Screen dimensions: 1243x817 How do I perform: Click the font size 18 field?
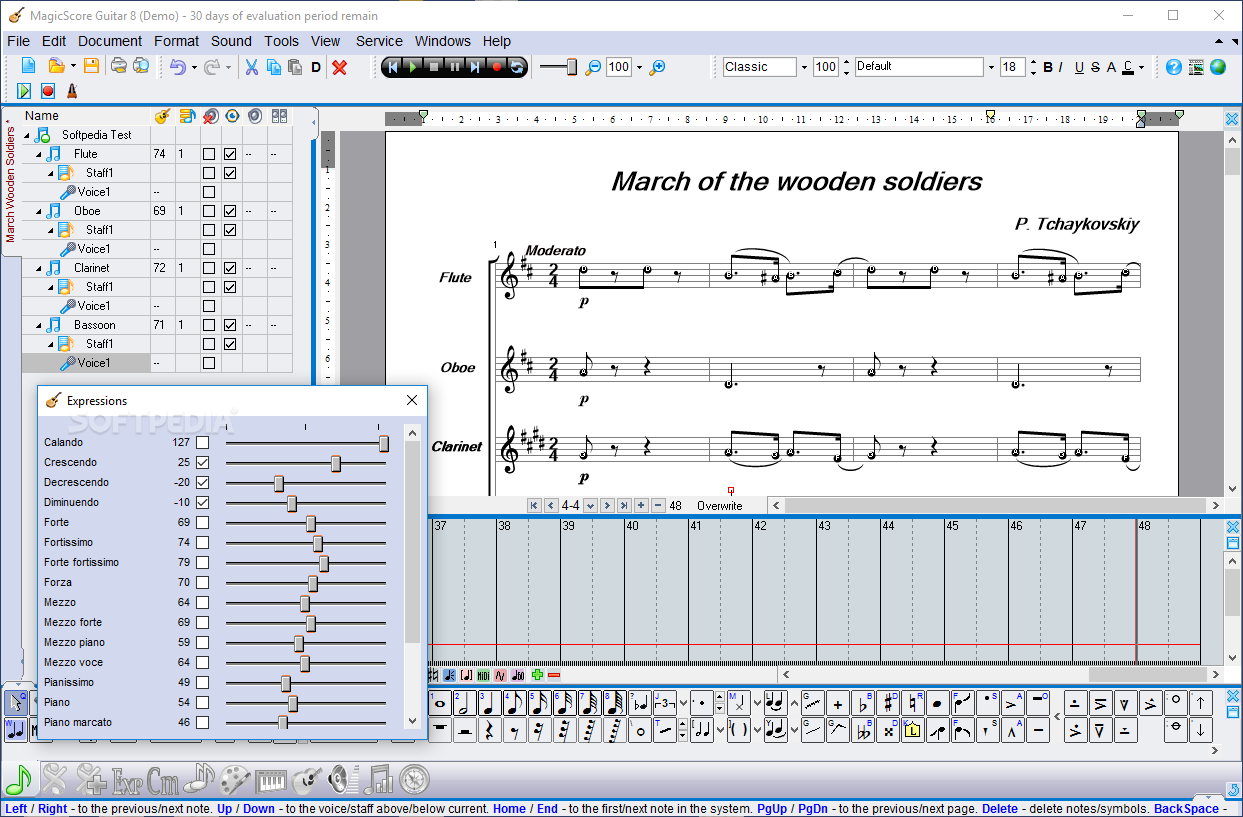click(1011, 67)
